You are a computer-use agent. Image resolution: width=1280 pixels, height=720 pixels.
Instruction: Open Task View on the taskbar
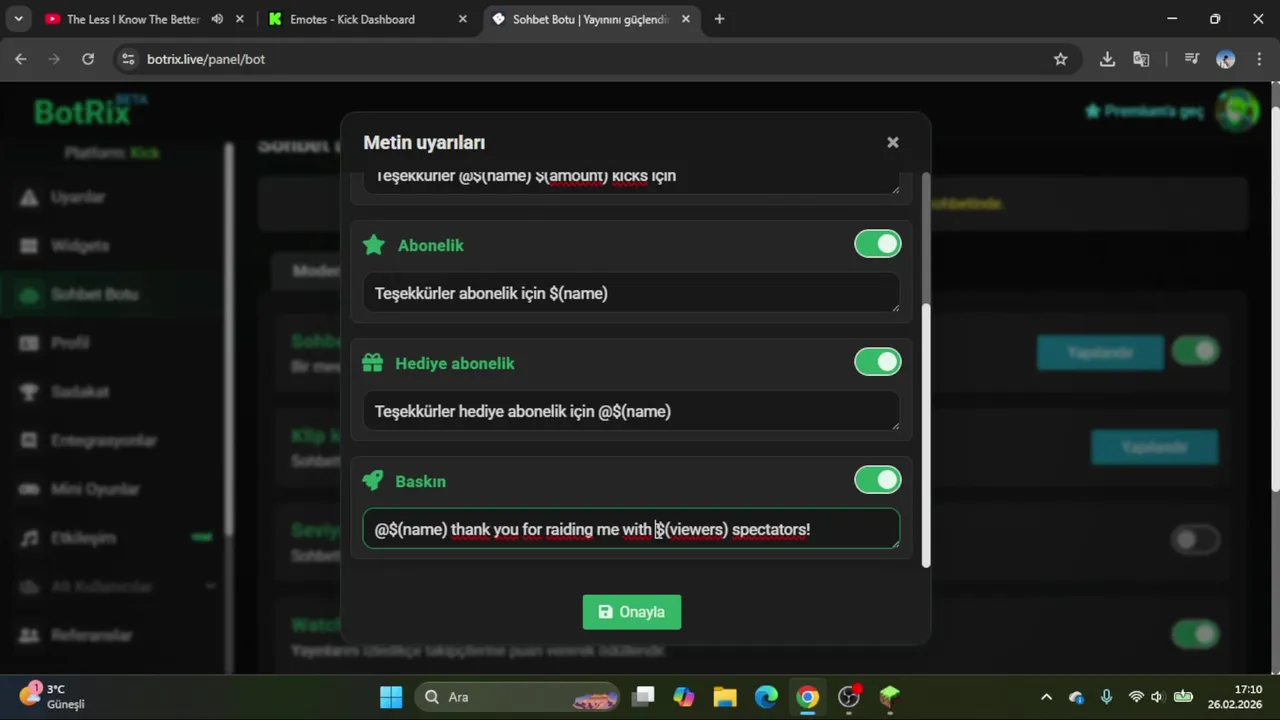(643, 697)
